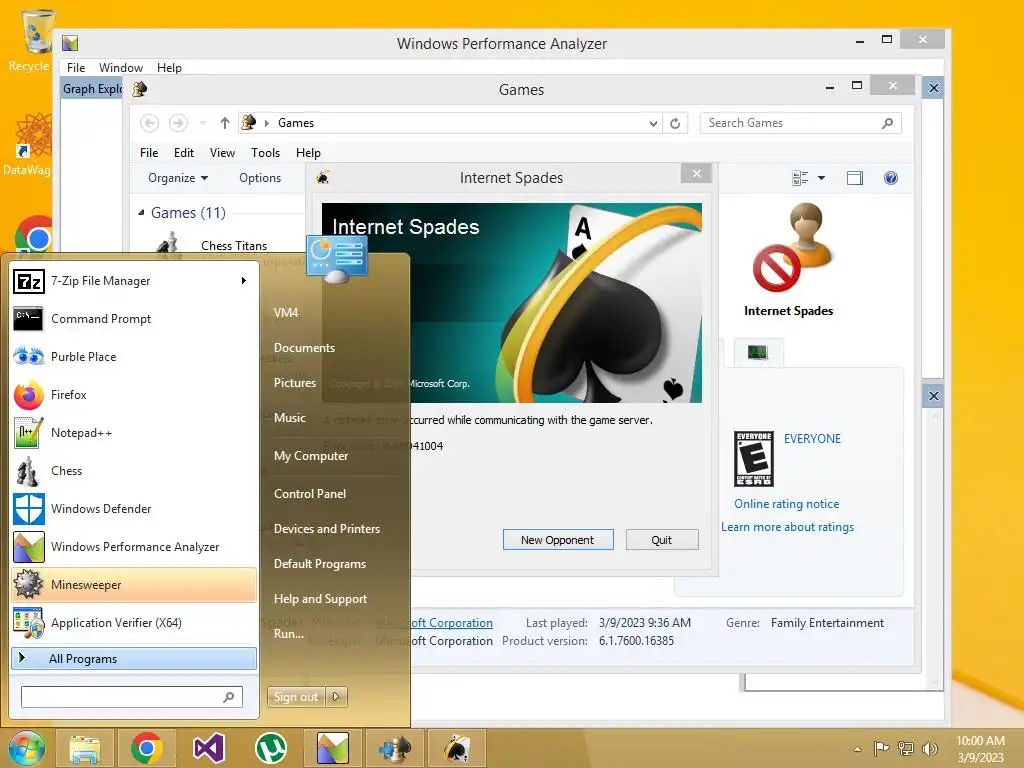The image size is (1024, 768).
Task: Open network icon in system tray
Action: click(x=906, y=749)
